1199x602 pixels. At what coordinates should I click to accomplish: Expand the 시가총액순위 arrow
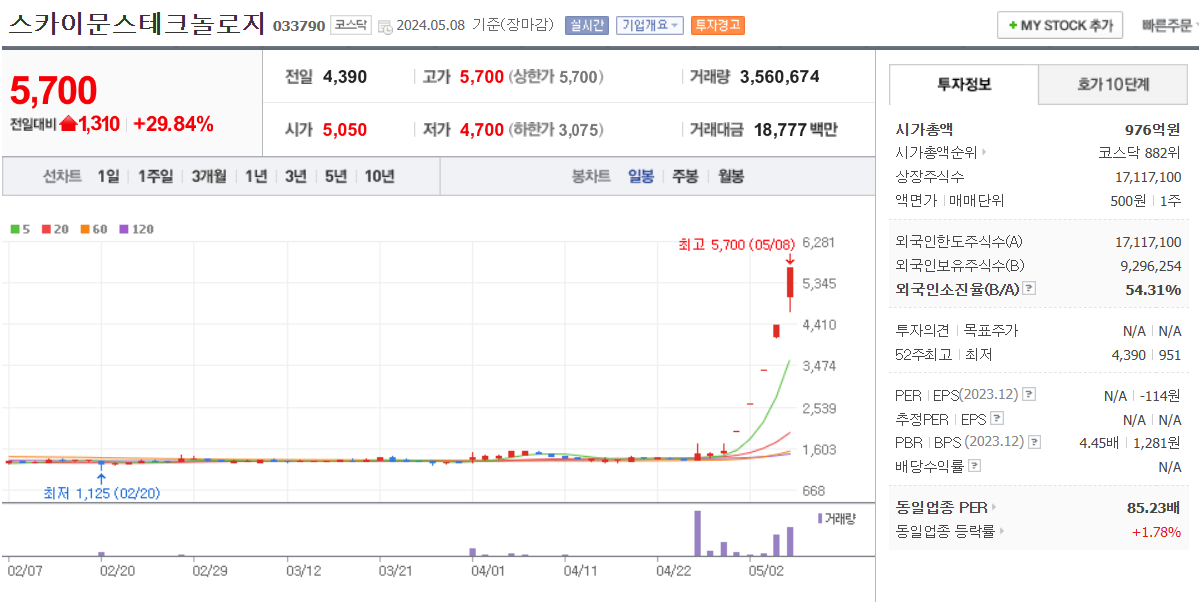coord(984,152)
